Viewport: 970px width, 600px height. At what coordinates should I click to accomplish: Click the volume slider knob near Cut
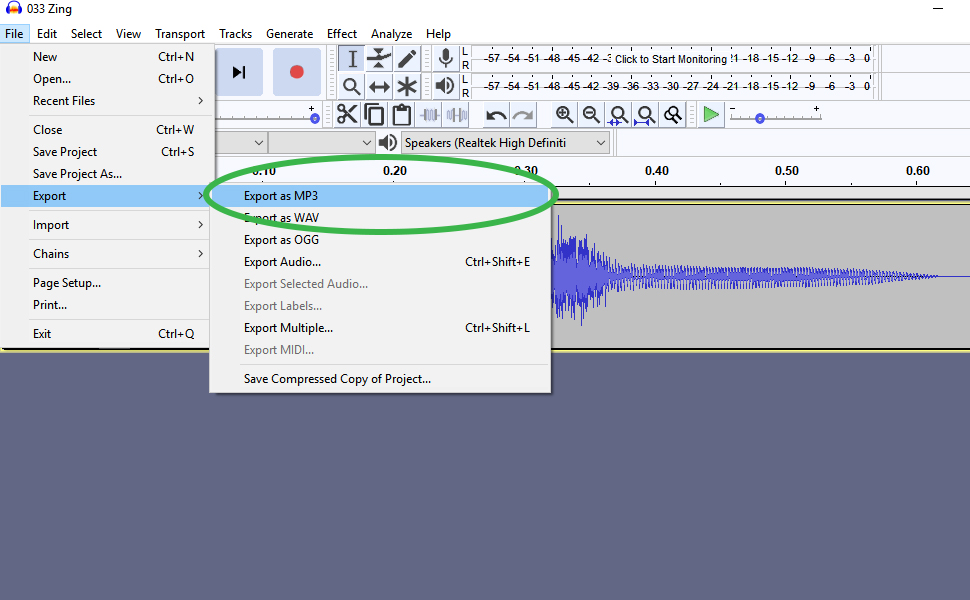point(314,118)
